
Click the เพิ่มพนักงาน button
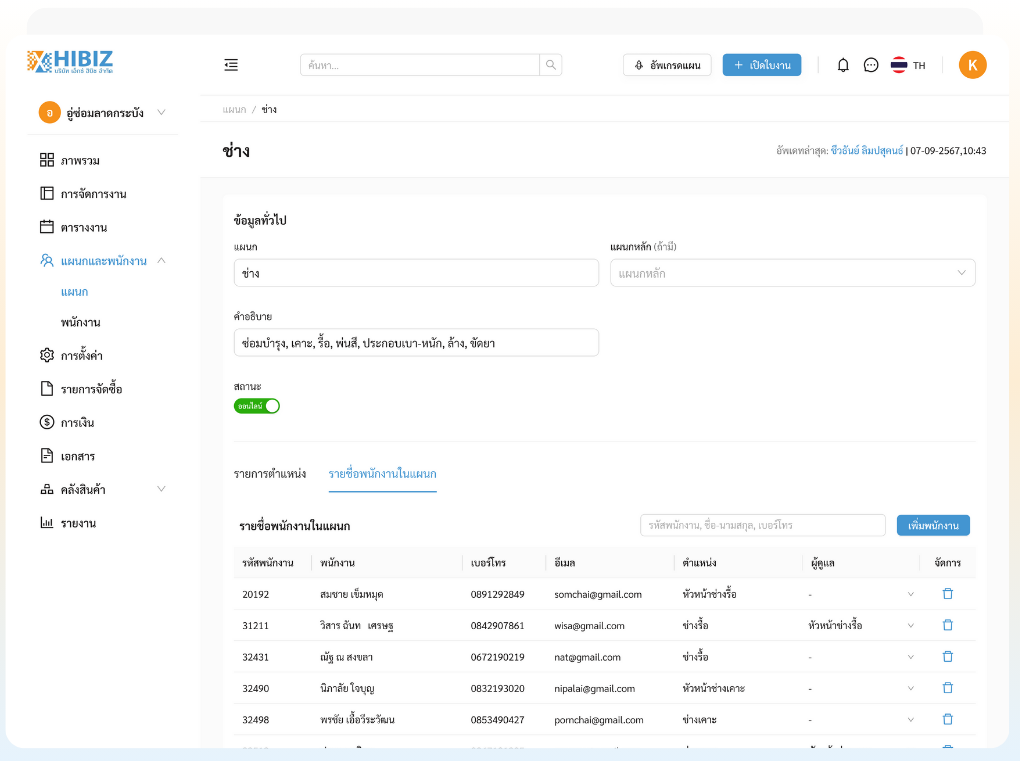932,525
